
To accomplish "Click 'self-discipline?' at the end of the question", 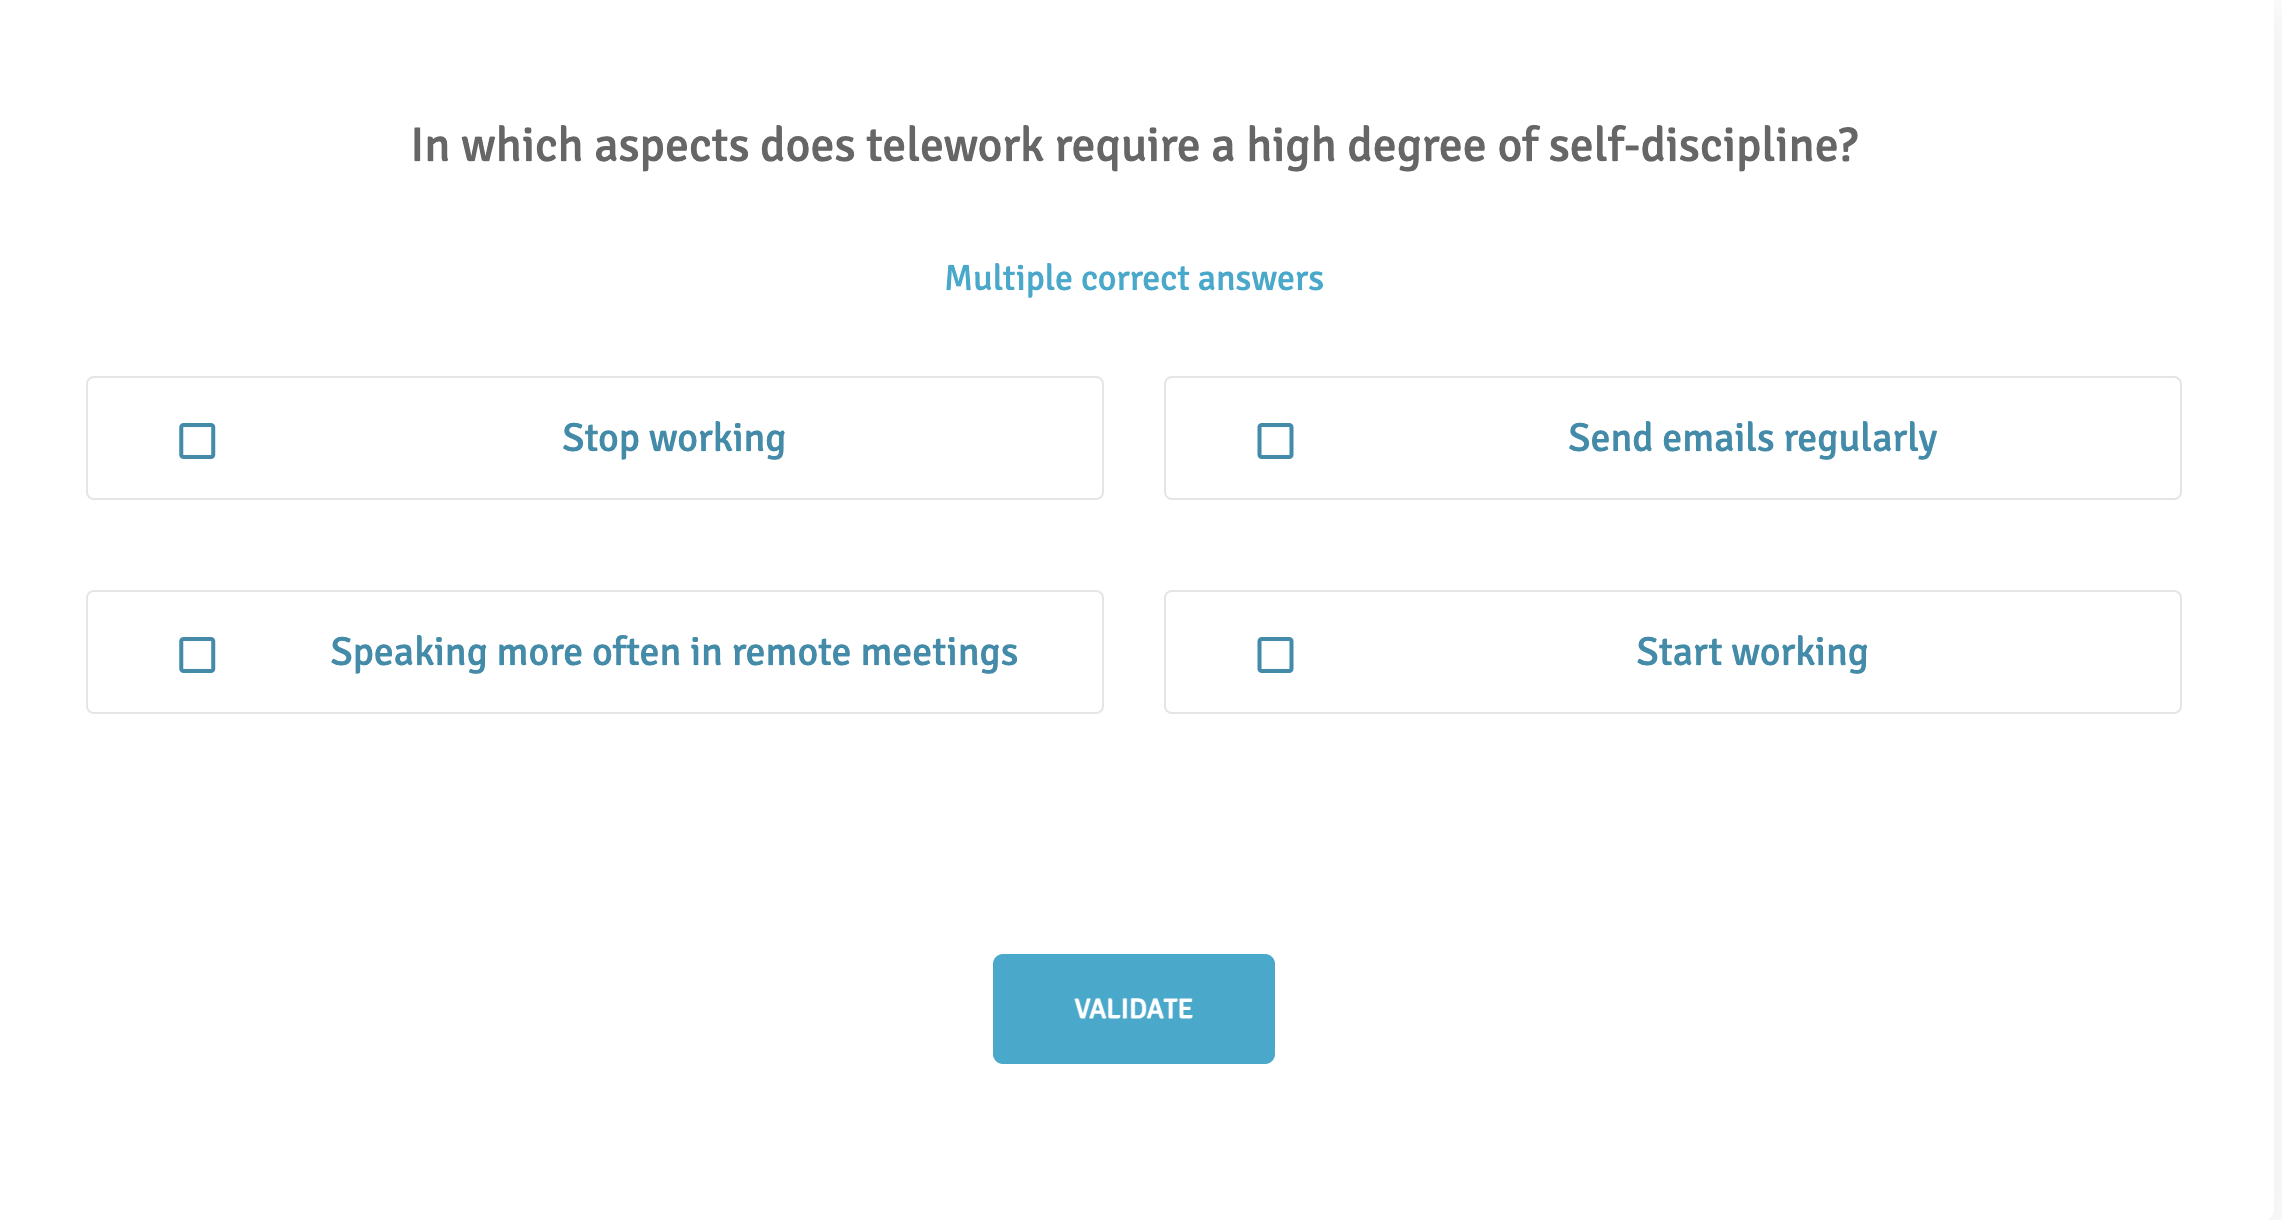I will tap(1703, 146).
